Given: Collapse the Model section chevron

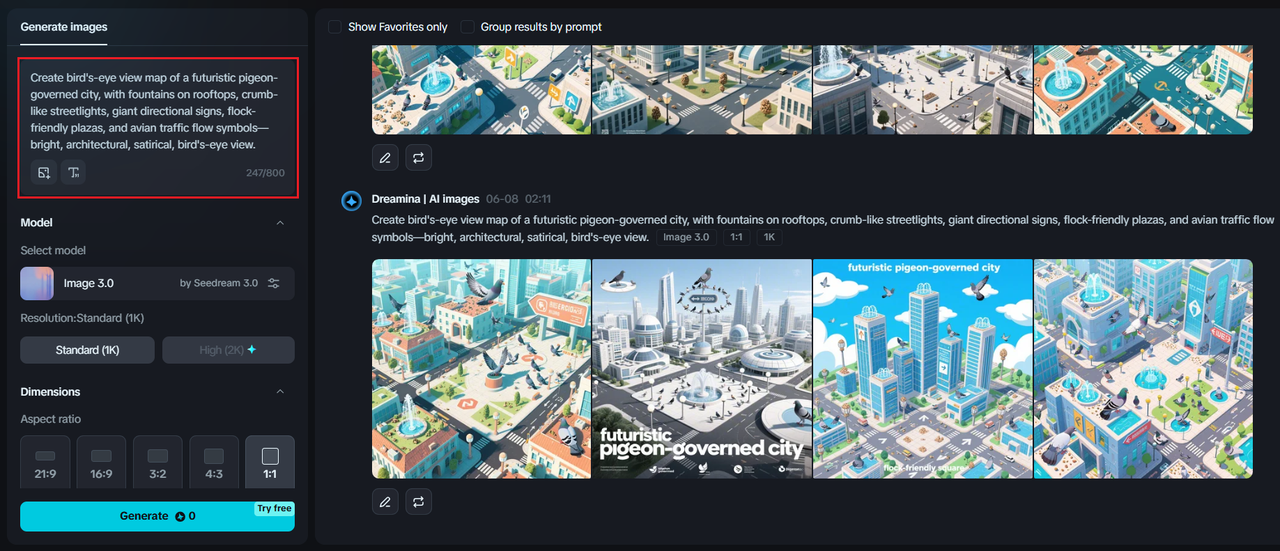Looking at the screenshot, I should (280, 223).
